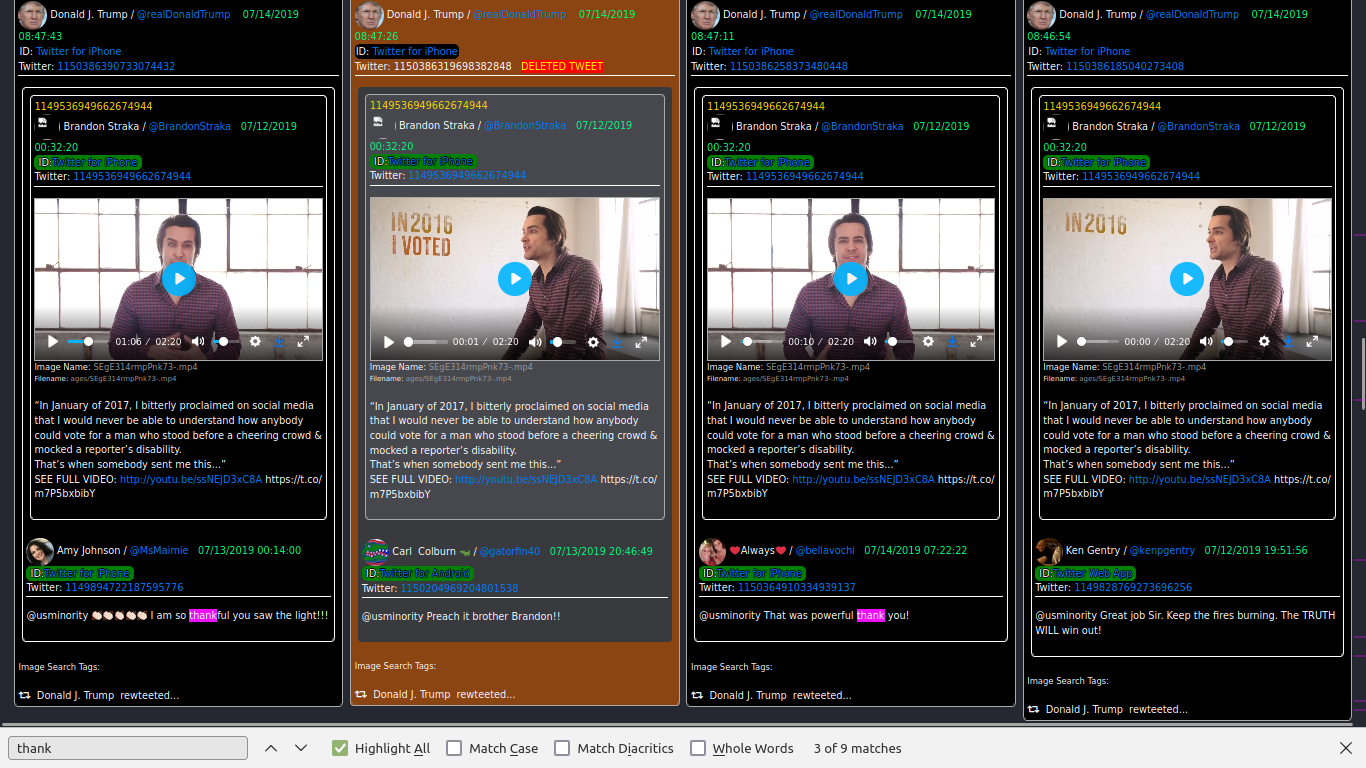Play the video showing 00:00 elapsed time
The height and width of the screenshot is (768, 1366).
click(x=1062, y=341)
